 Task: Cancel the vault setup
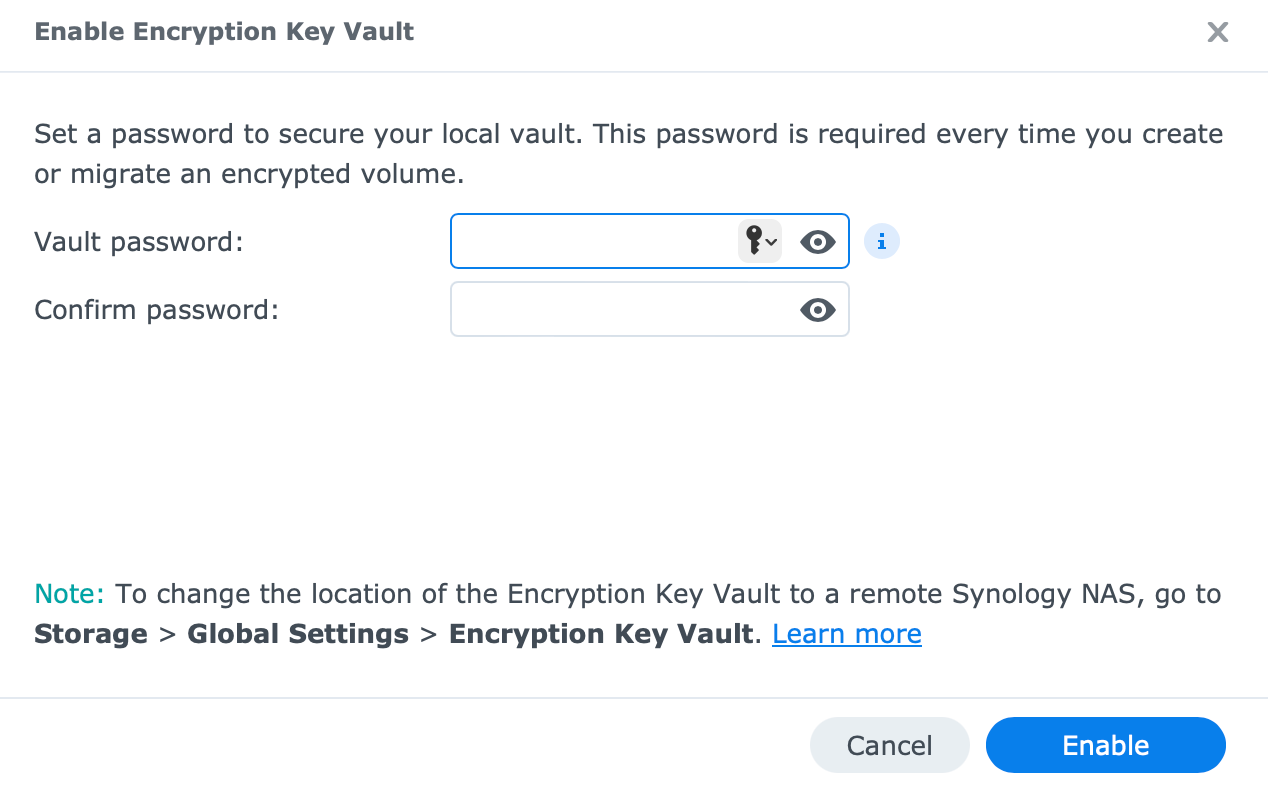(890, 745)
